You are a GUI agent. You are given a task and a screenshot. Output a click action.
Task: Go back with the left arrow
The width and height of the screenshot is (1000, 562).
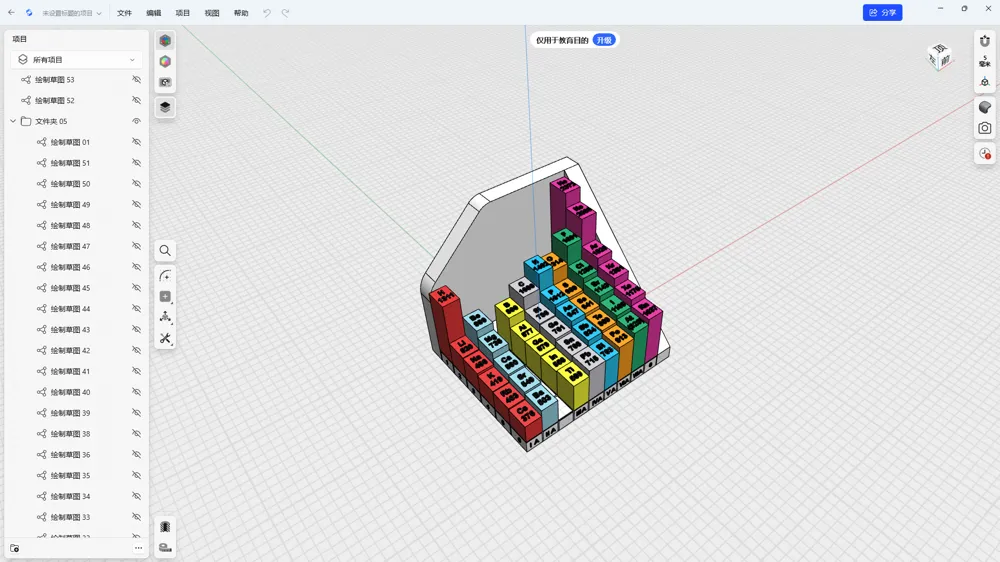click(11, 13)
